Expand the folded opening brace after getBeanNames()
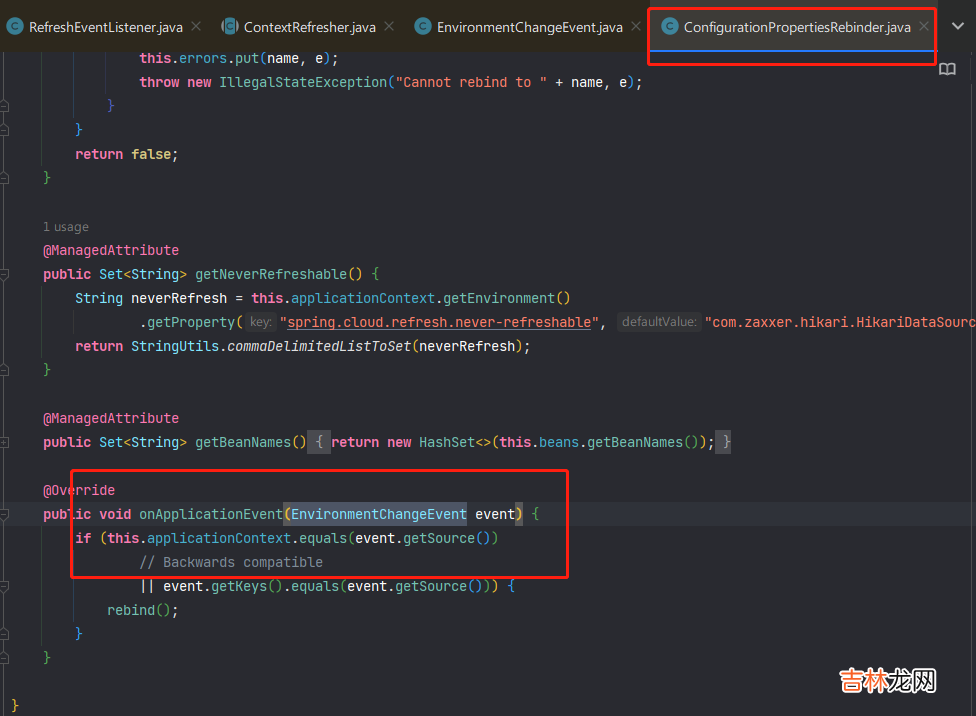The width and height of the screenshot is (976, 716). (x=317, y=442)
